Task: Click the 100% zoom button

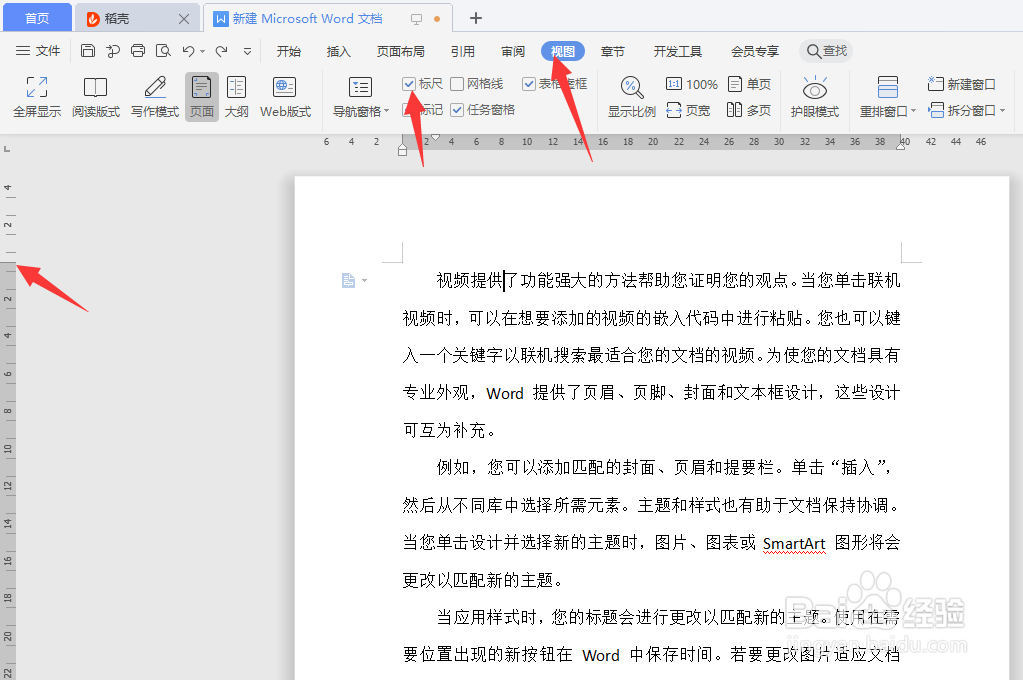Action: tap(691, 85)
